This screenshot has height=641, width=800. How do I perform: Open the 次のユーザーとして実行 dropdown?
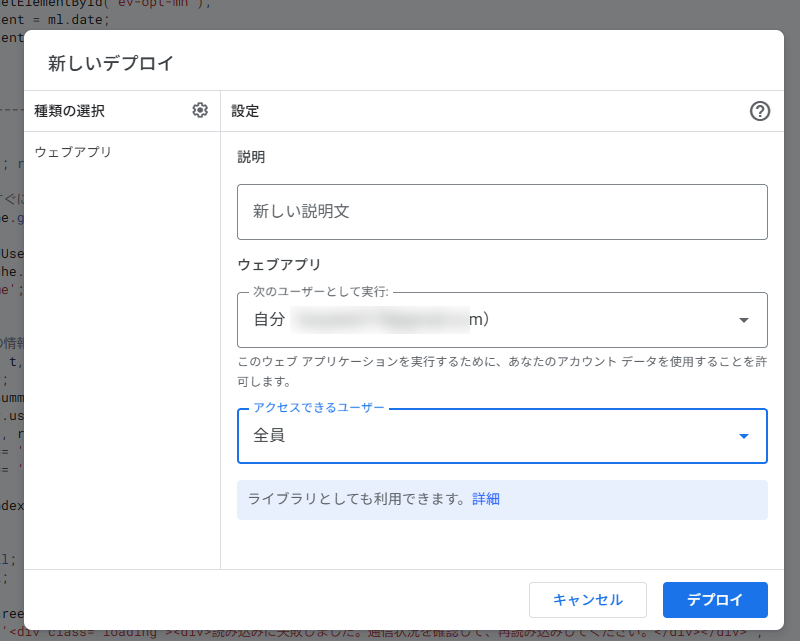(x=502, y=320)
